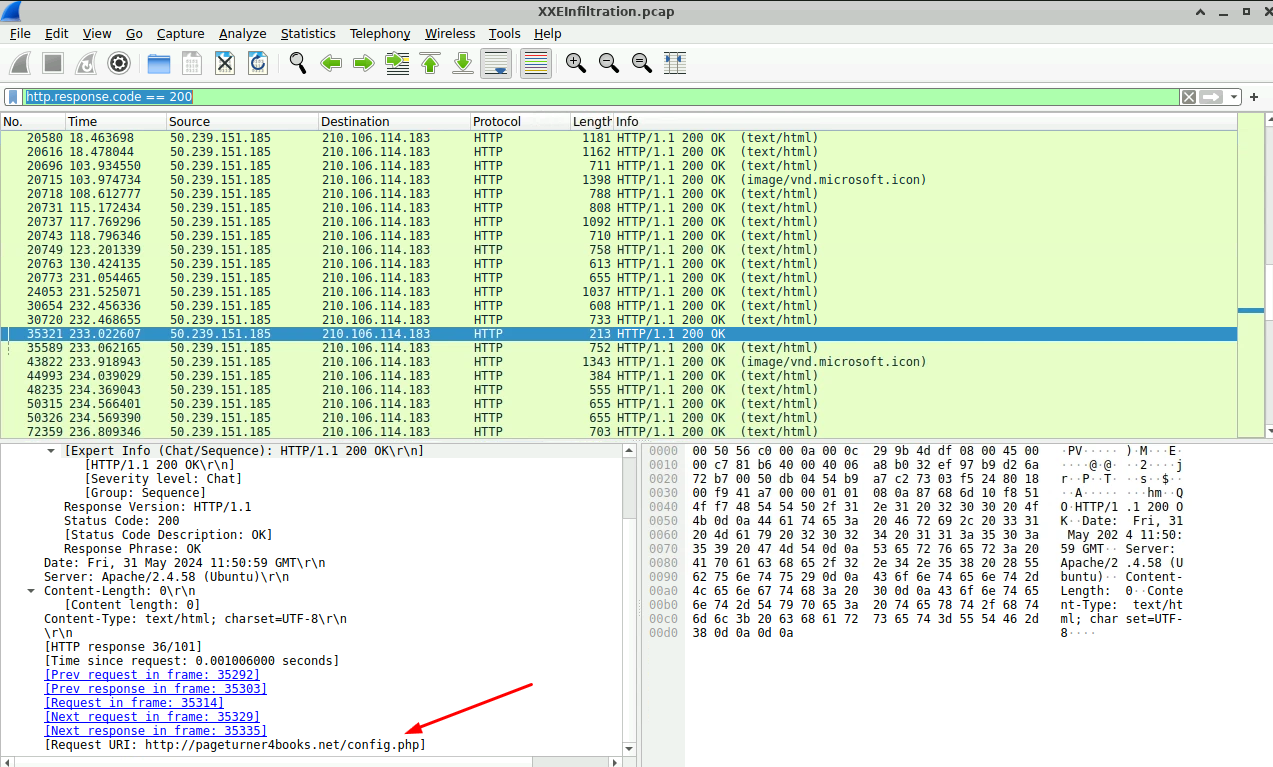This screenshot has height=767, width=1273.
Task: Open the Wireless menu
Action: click(x=450, y=33)
